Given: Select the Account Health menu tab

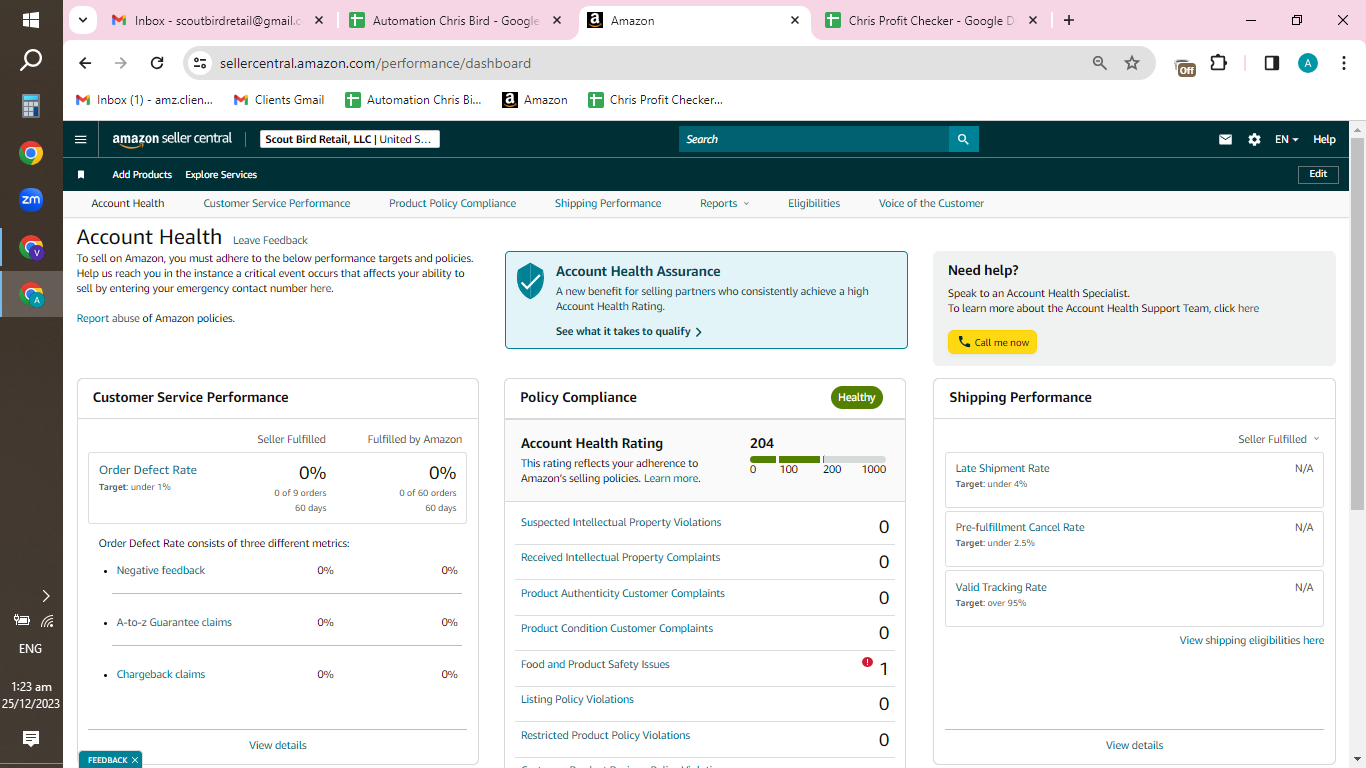Looking at the screenshot, I should click(128, 203).
